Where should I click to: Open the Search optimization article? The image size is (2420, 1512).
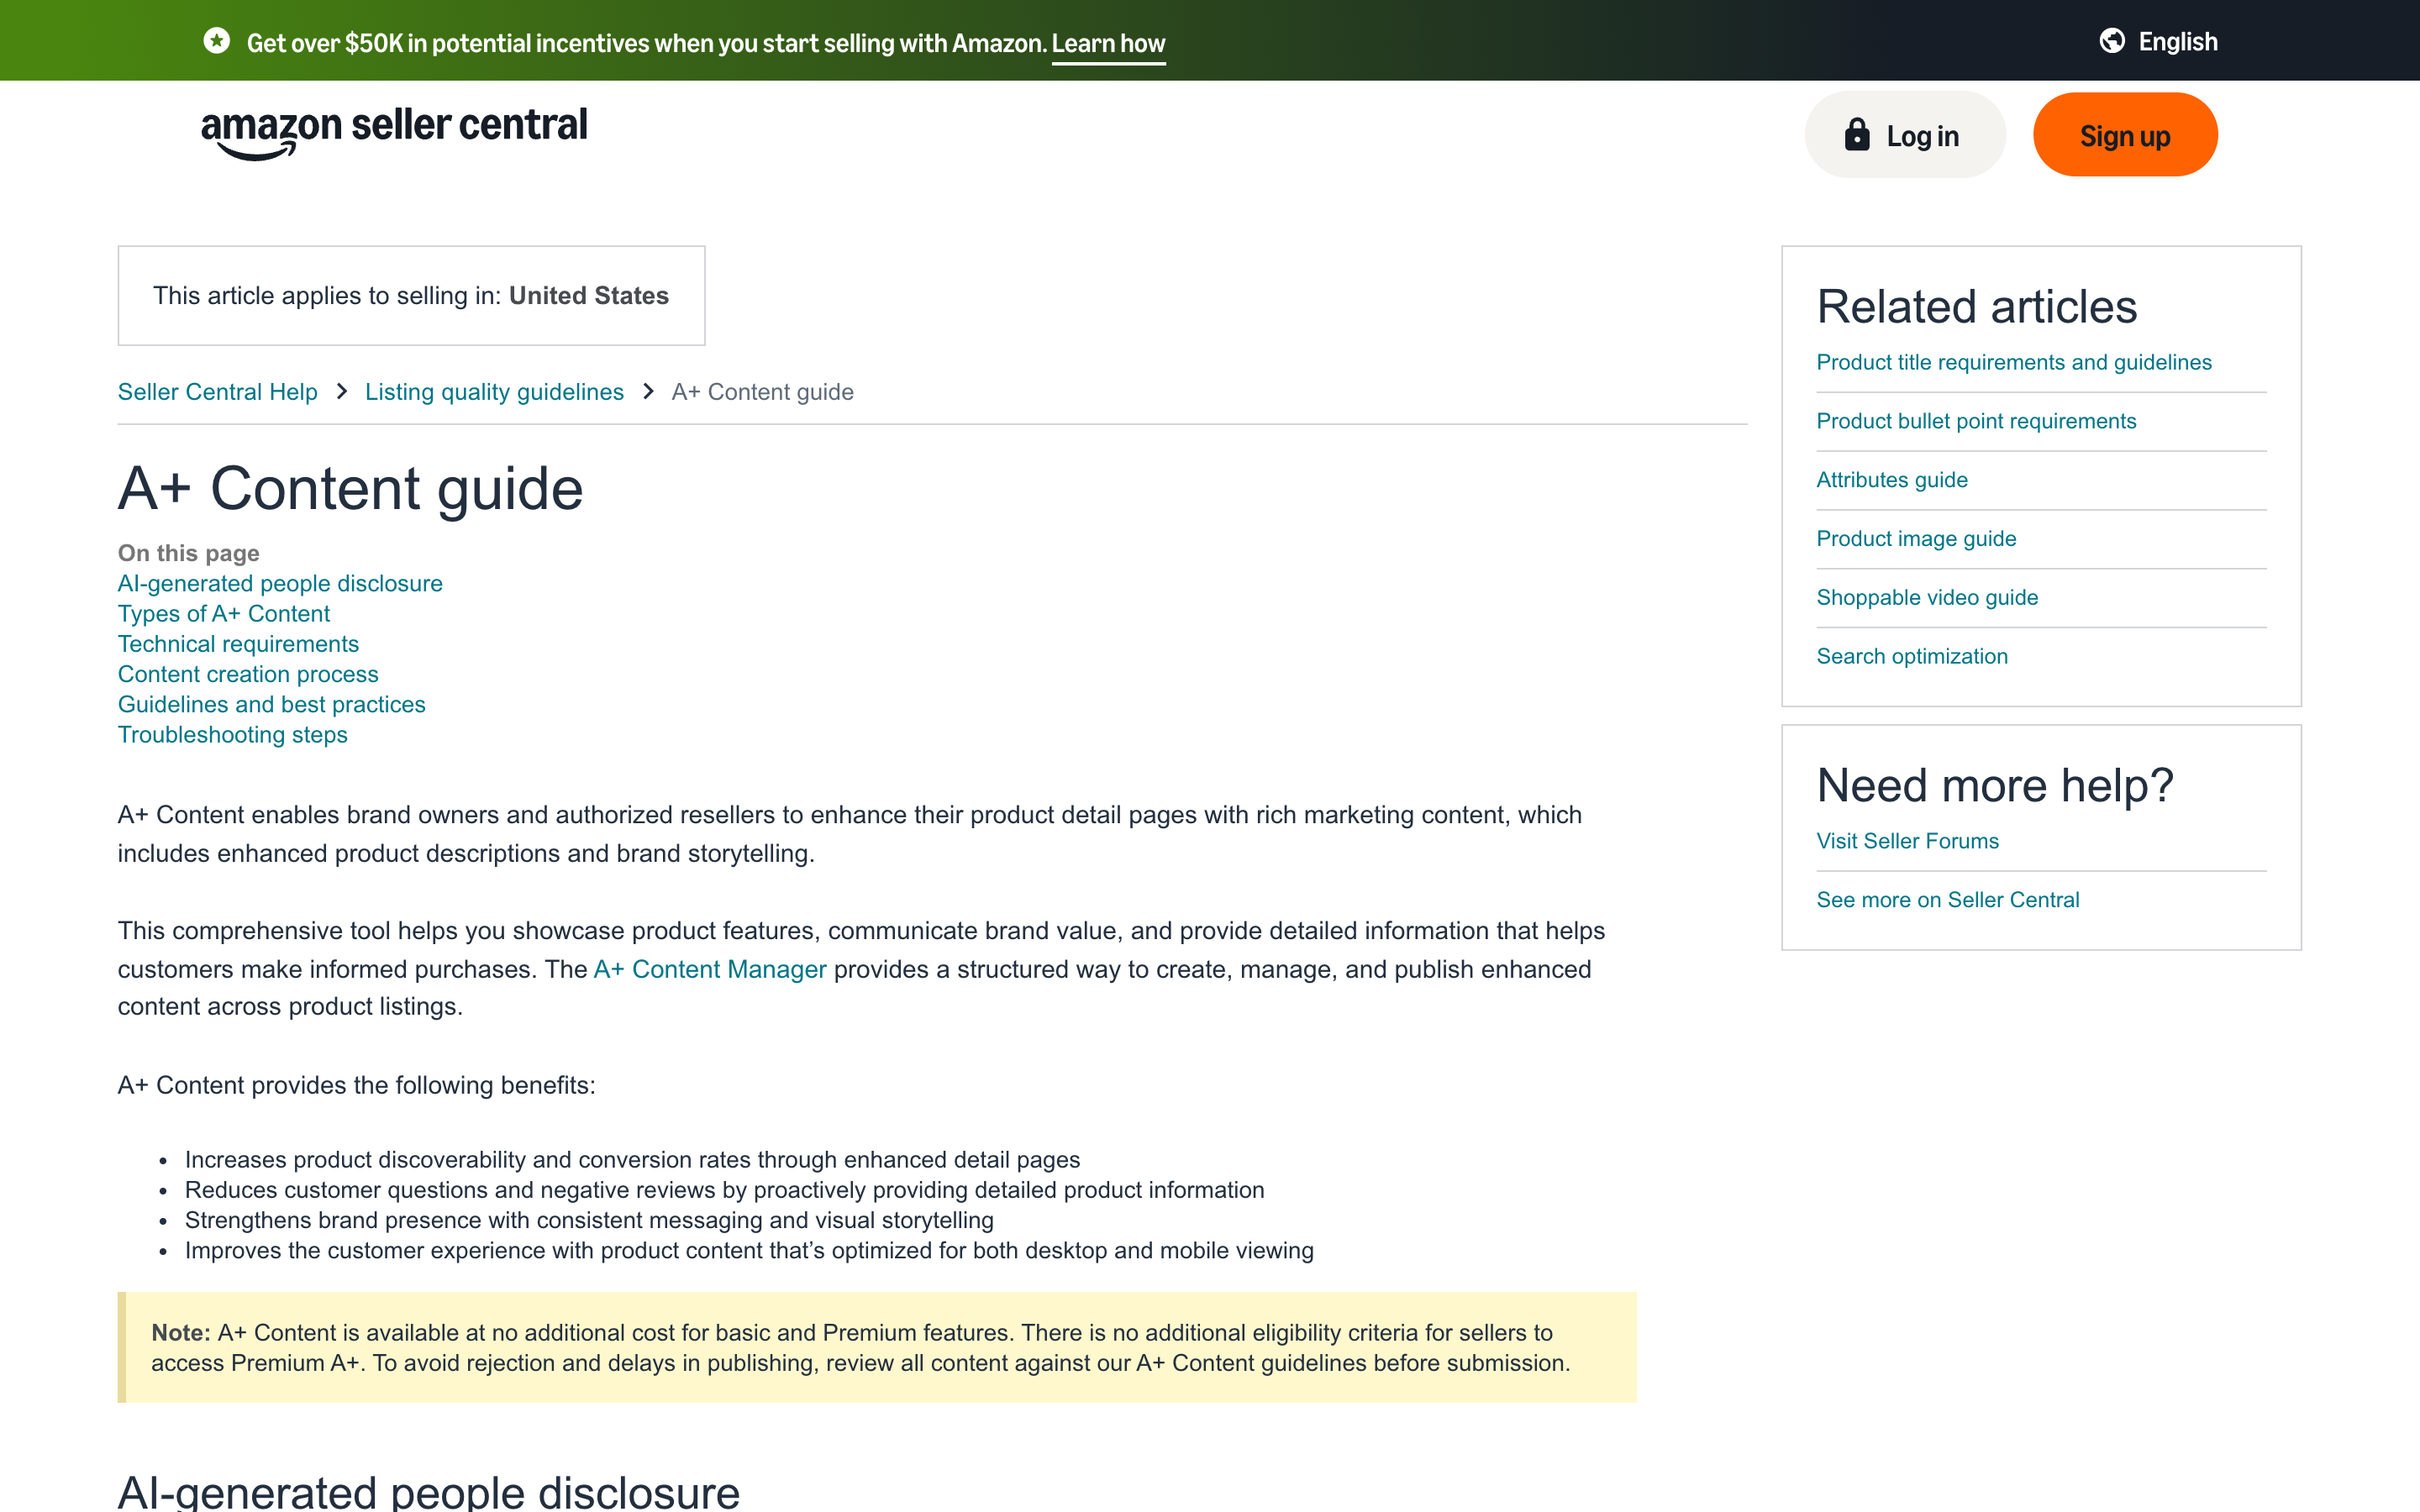[x=1912, y=657]
